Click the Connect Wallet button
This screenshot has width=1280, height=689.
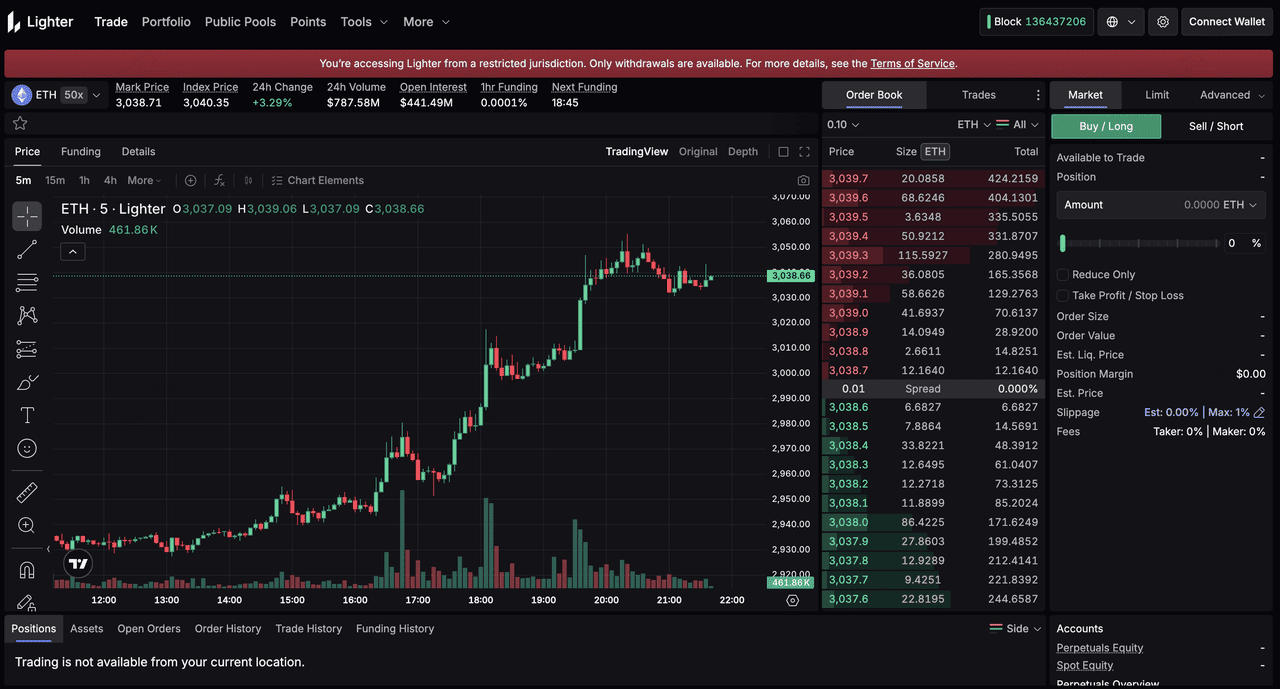click(1226, 22)
